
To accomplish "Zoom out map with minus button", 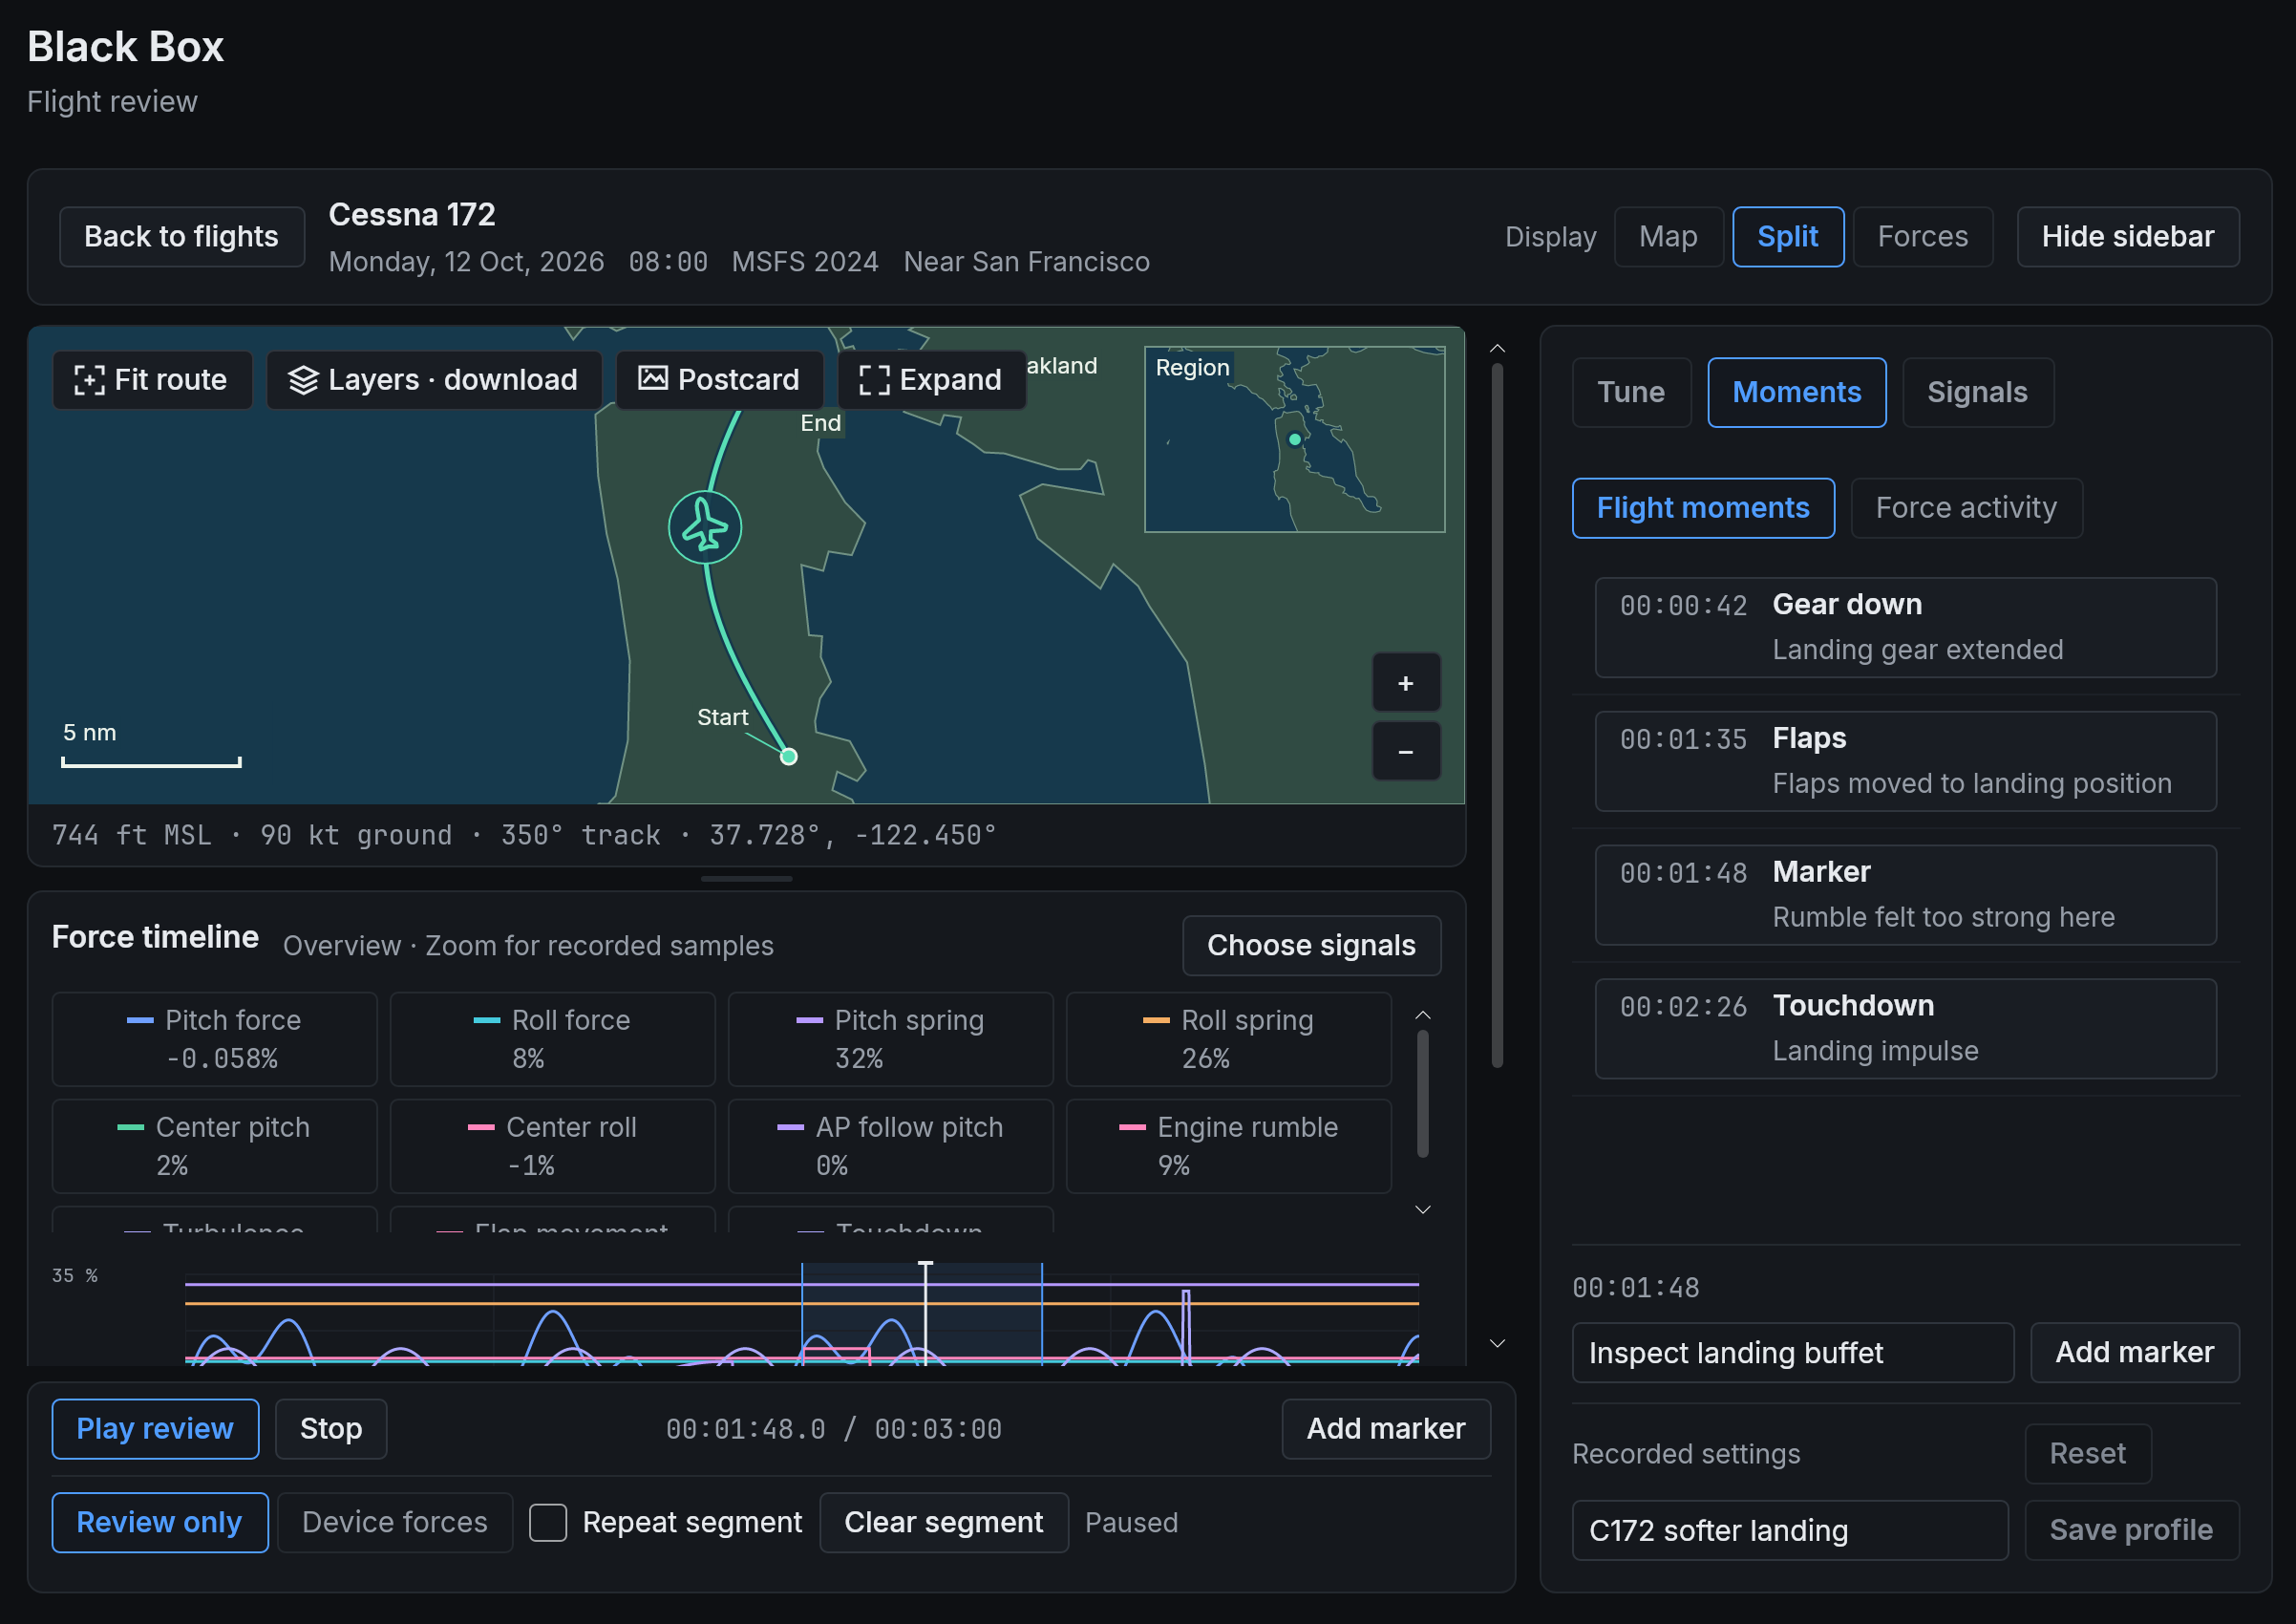I will [x=1405, y=751].
